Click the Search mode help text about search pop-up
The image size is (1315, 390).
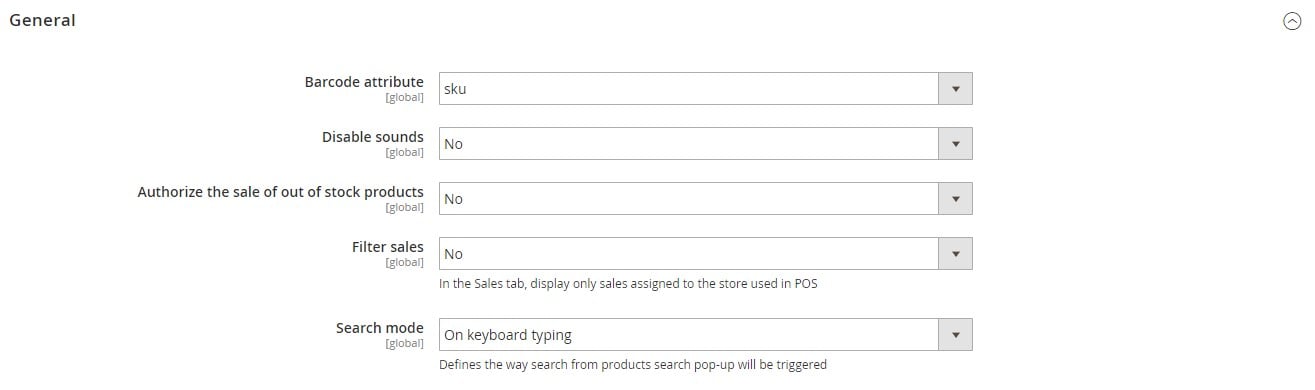click(633, 365)
